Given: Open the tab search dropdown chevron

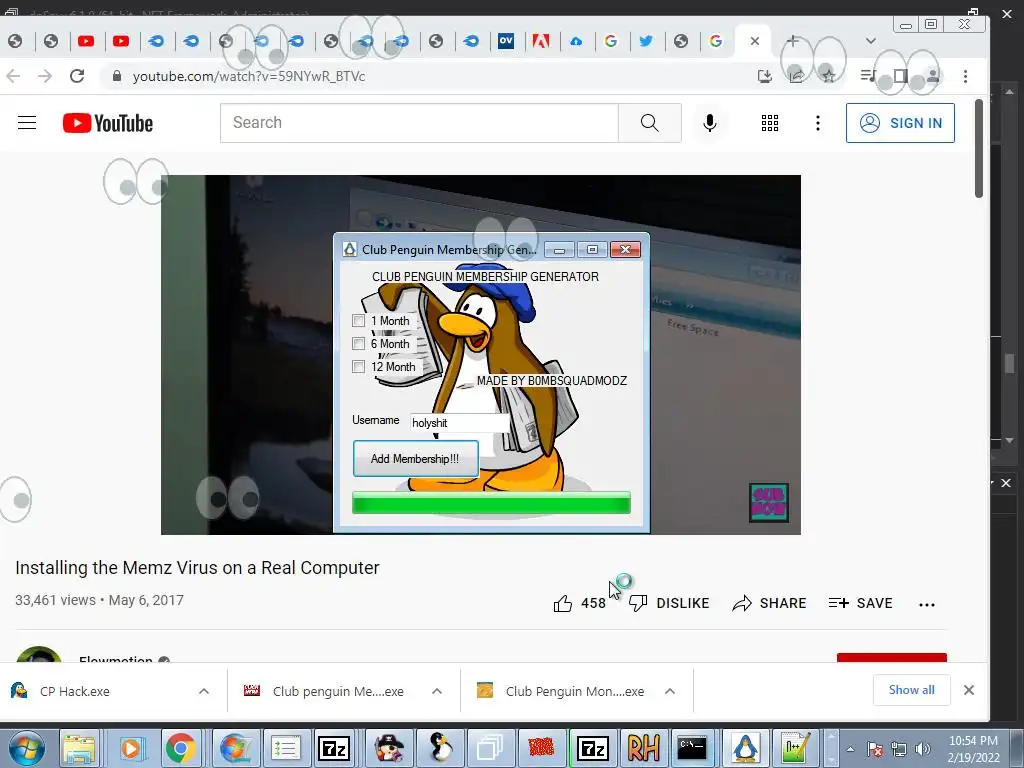Looking at the screenshot, I should click(871, 40).
